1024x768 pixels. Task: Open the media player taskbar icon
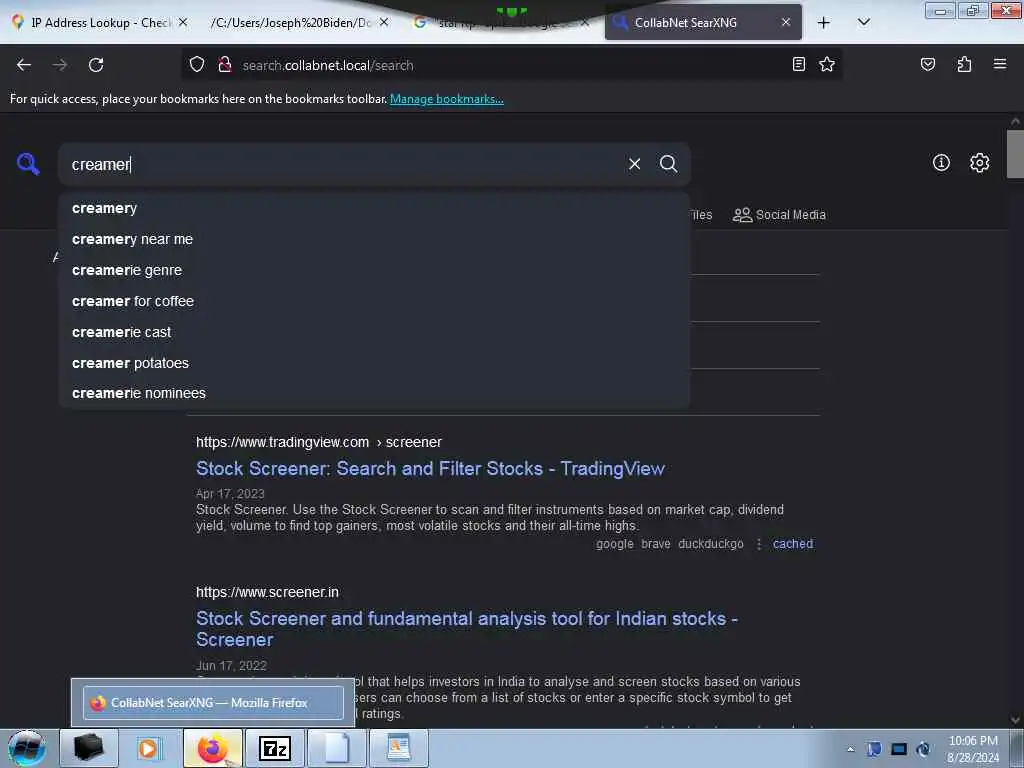(148, 748)
